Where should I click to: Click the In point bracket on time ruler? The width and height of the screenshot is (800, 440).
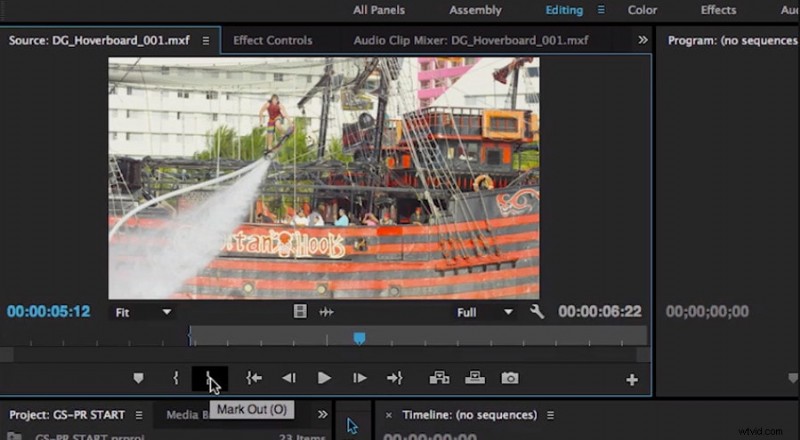pos(190,336)
